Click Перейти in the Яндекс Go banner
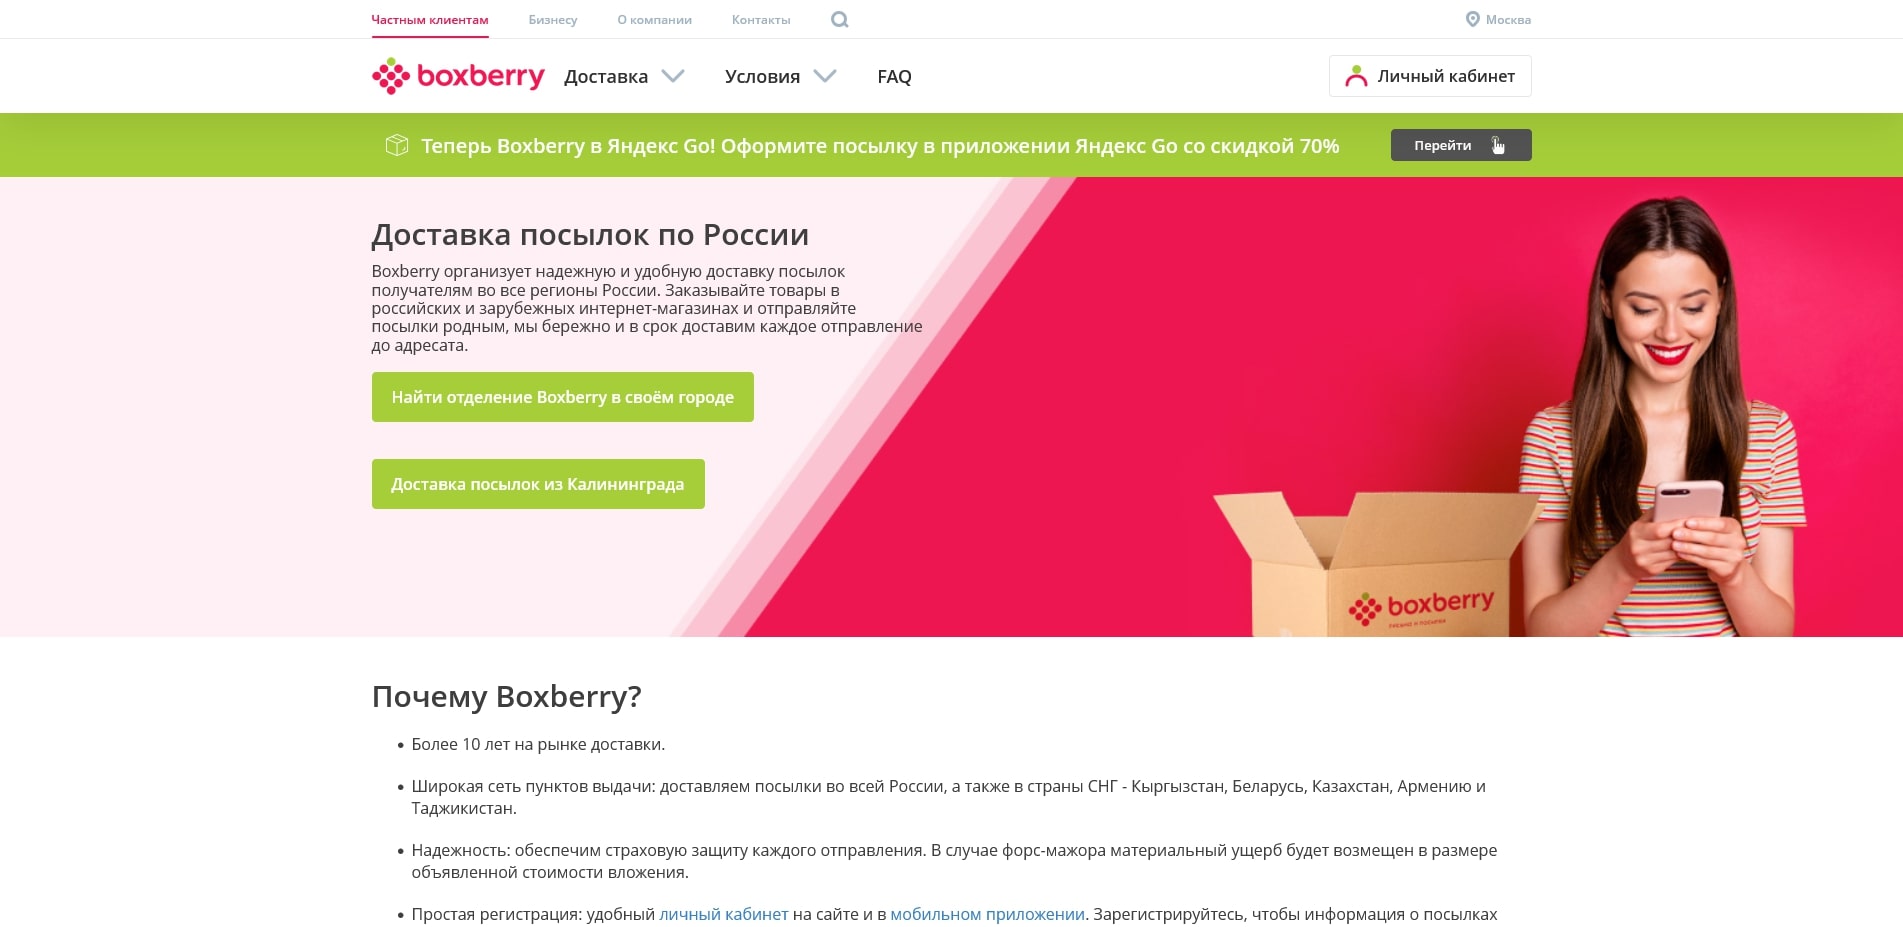Image resolution: width=1903 pixels, height=927 pixels. tap(1441, 145)
